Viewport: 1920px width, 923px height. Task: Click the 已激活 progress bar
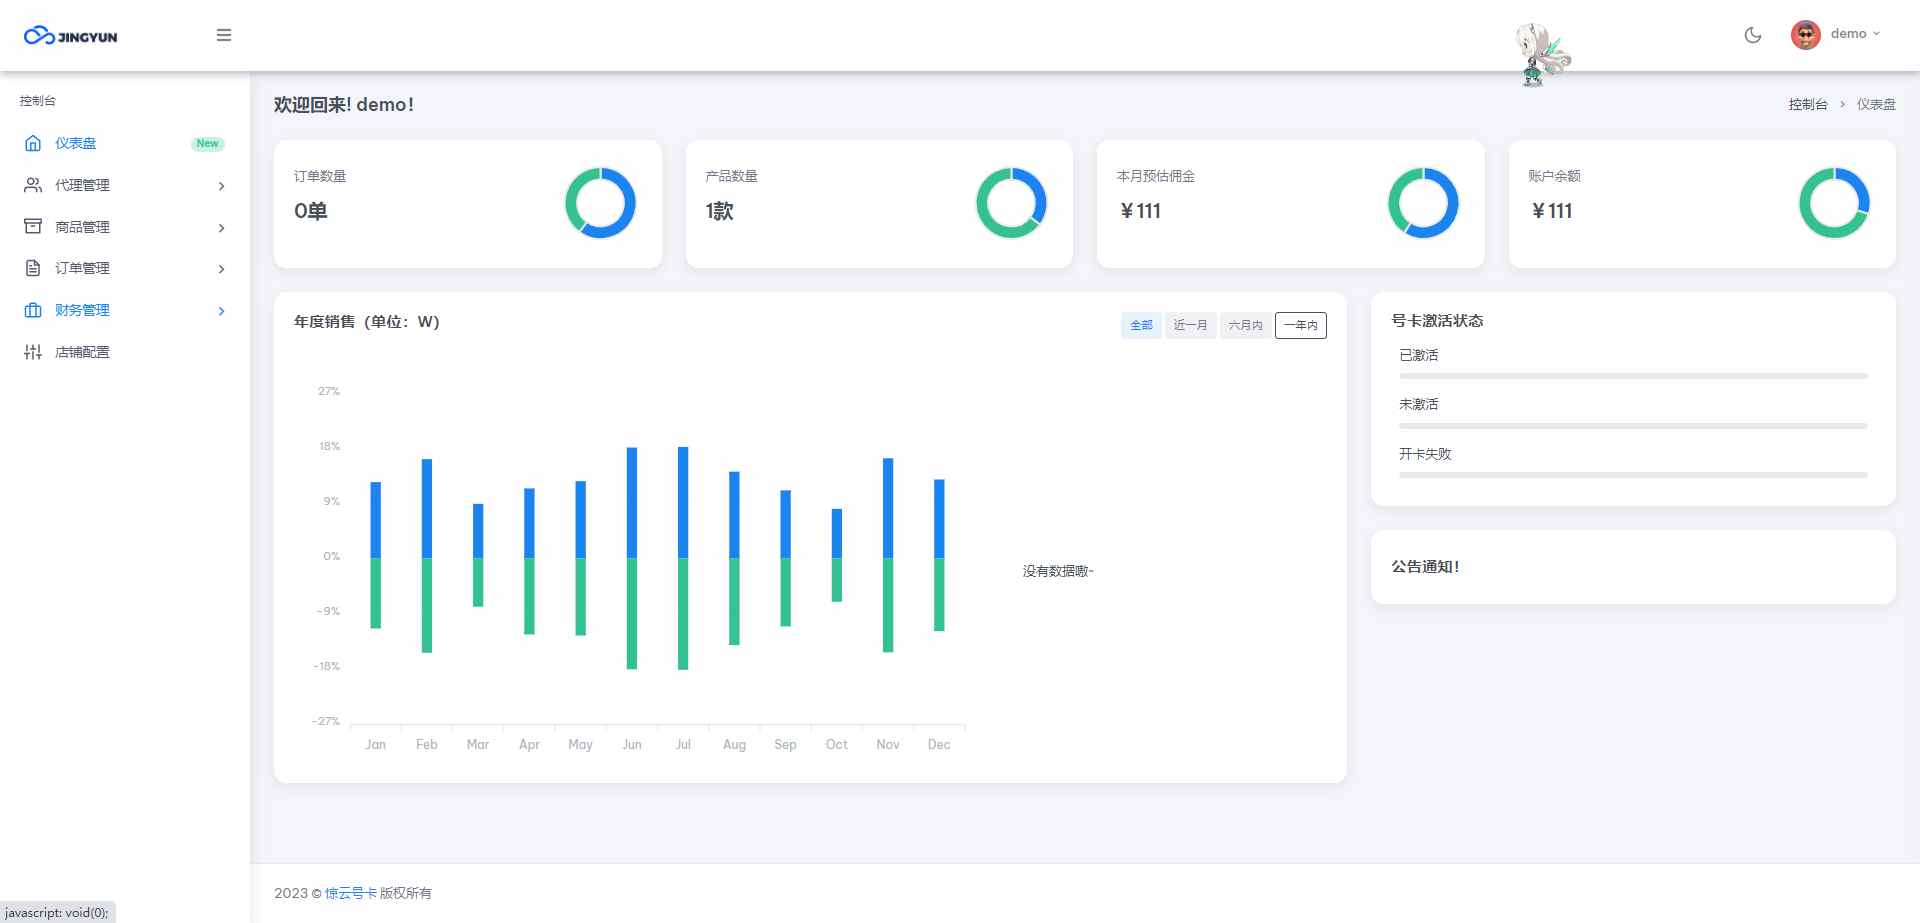(1632, 376)
